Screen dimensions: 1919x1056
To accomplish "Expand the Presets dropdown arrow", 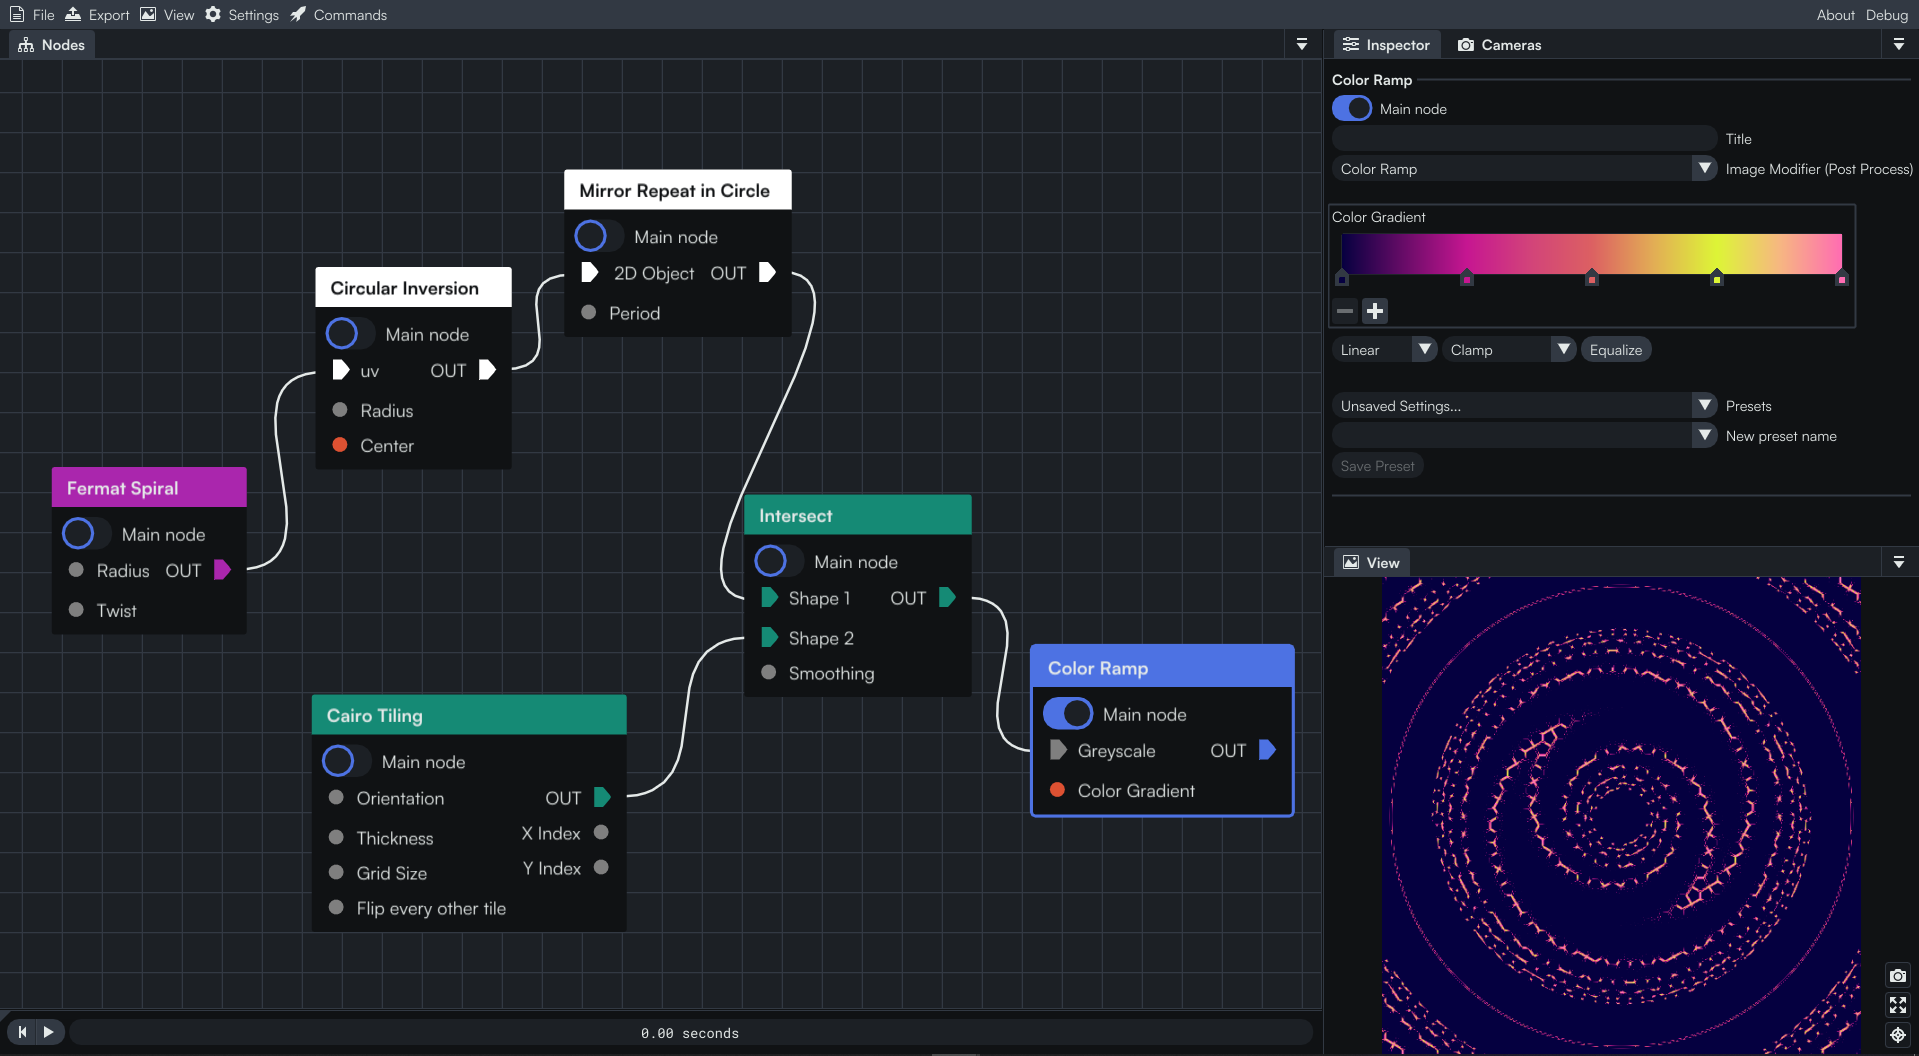I will click(1705, 405).
